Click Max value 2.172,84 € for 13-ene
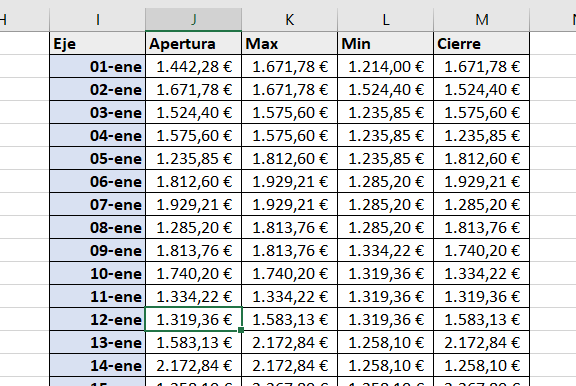 point(289,343)
